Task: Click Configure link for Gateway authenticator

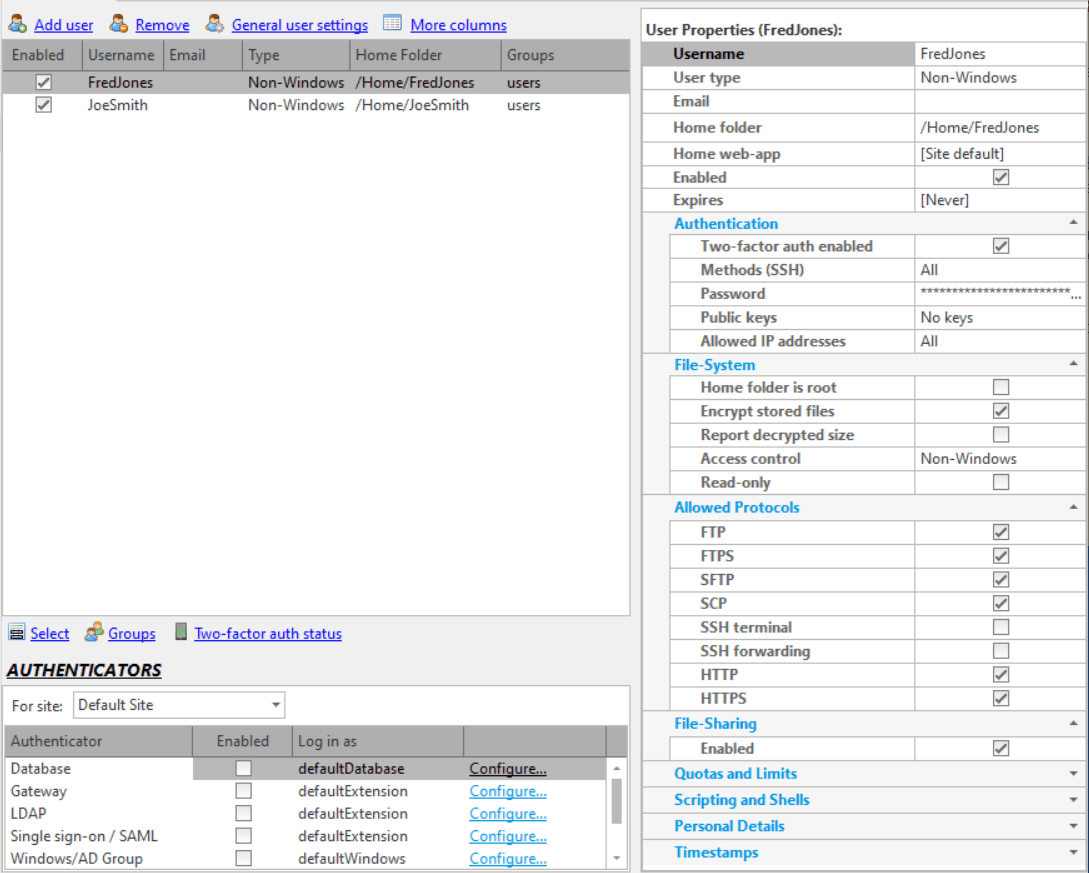Action: [508, 792]
